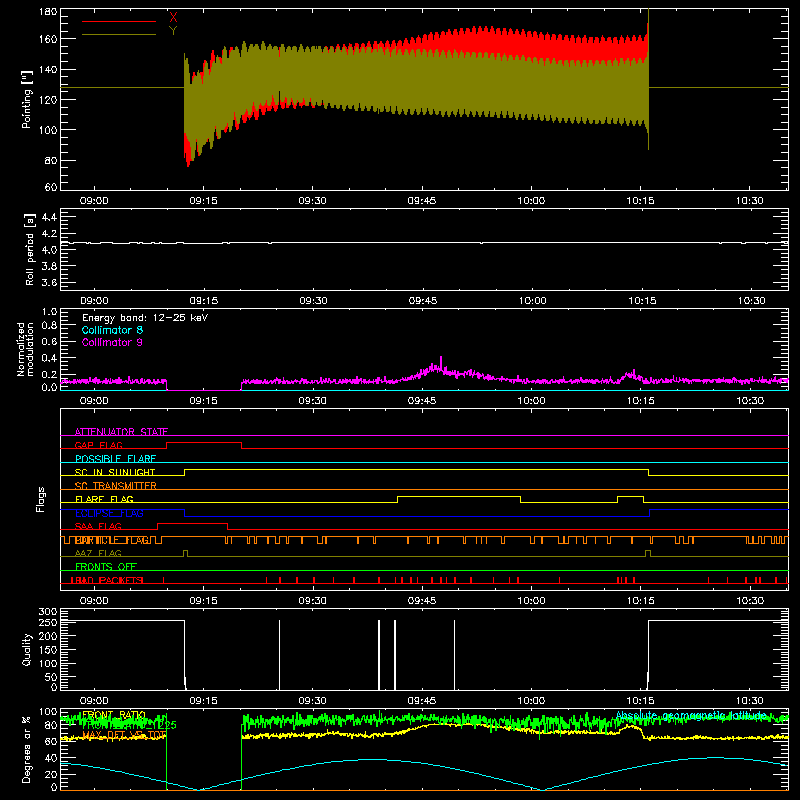Click the Normalized modulation axis title

[x=26, y=349]
